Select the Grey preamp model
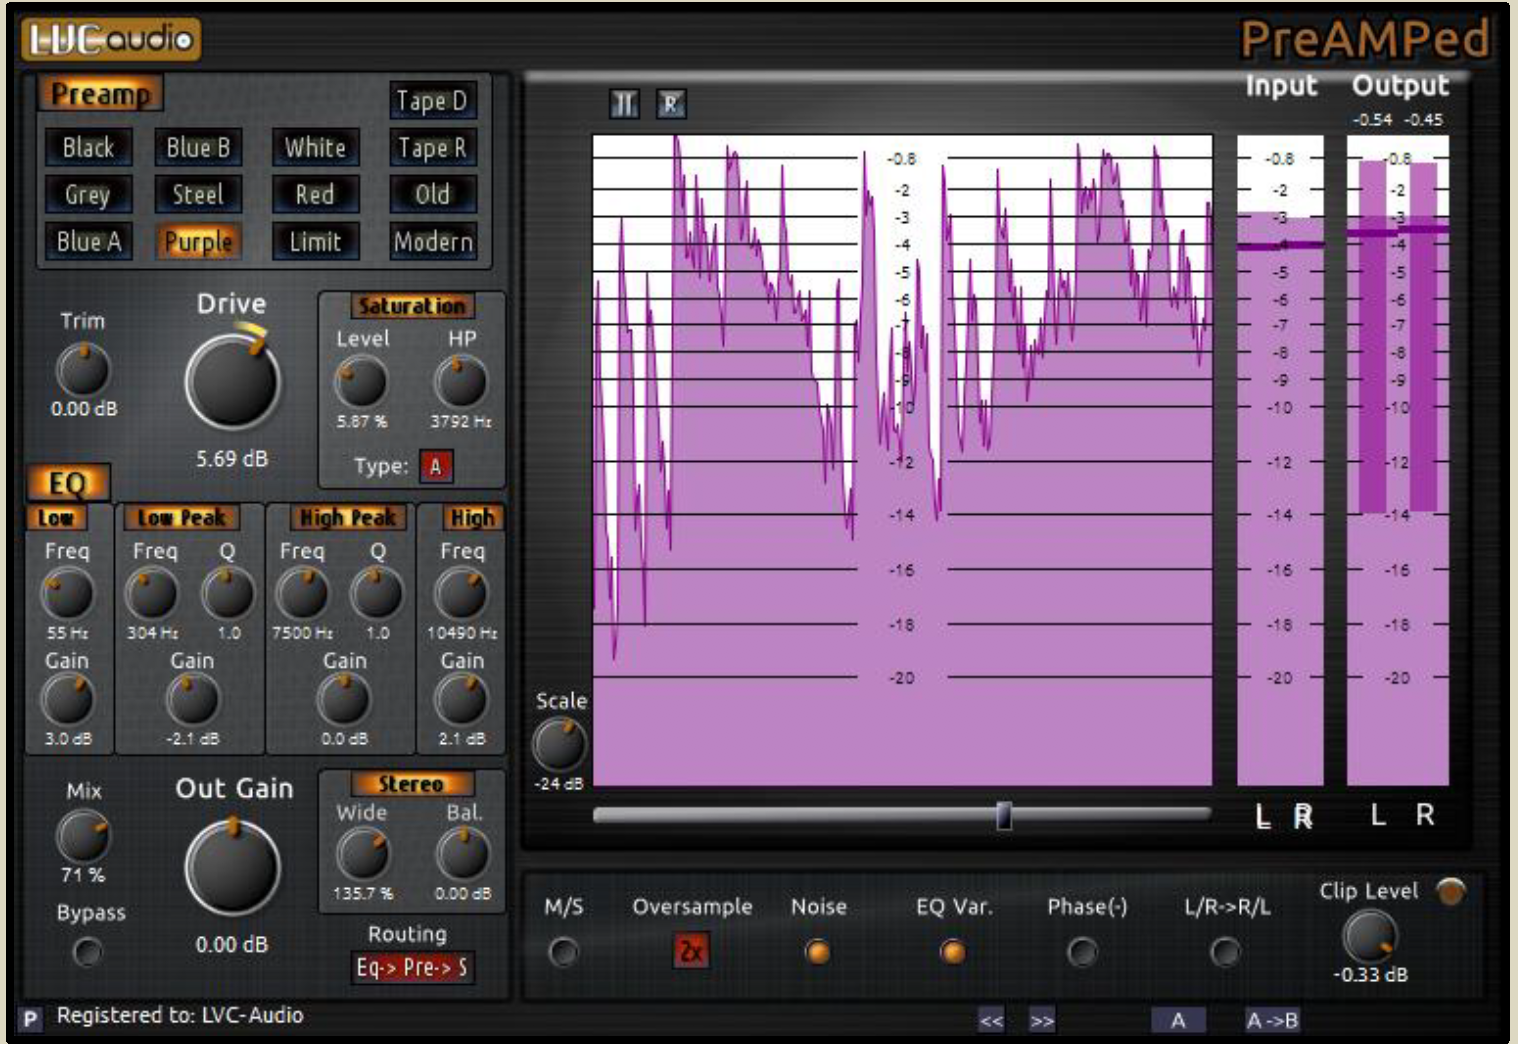Screen dimensions: 1518x1044 (x=88, y=195)
